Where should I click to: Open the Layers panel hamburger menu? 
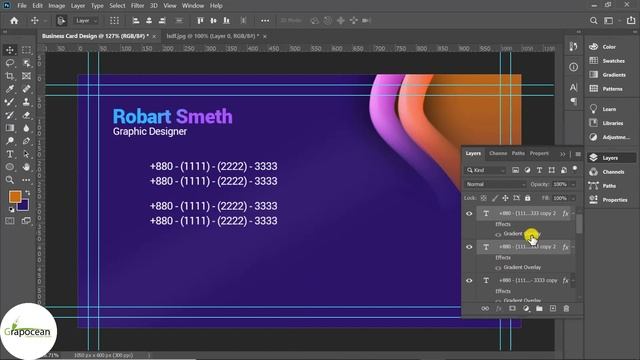578,154
